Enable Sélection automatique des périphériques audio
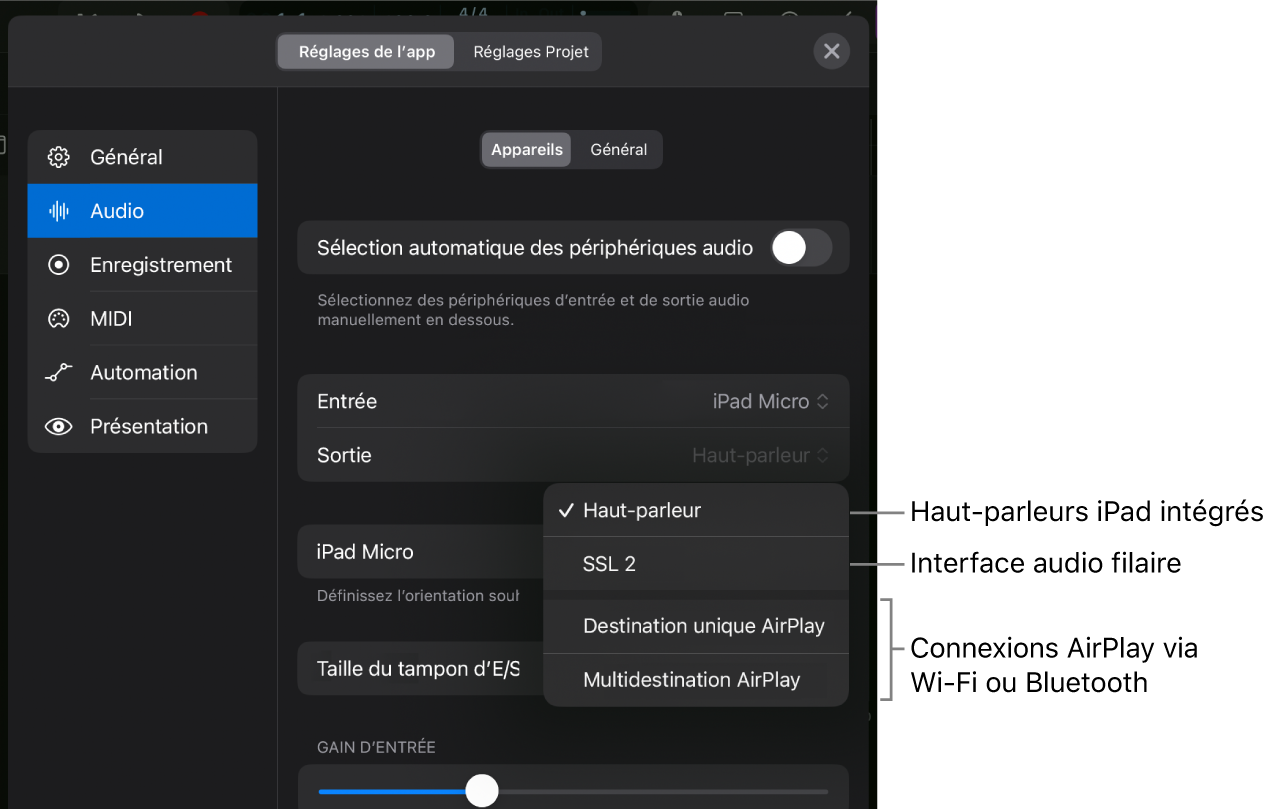This screenshot has height=811, width=1274. point(800,247)
